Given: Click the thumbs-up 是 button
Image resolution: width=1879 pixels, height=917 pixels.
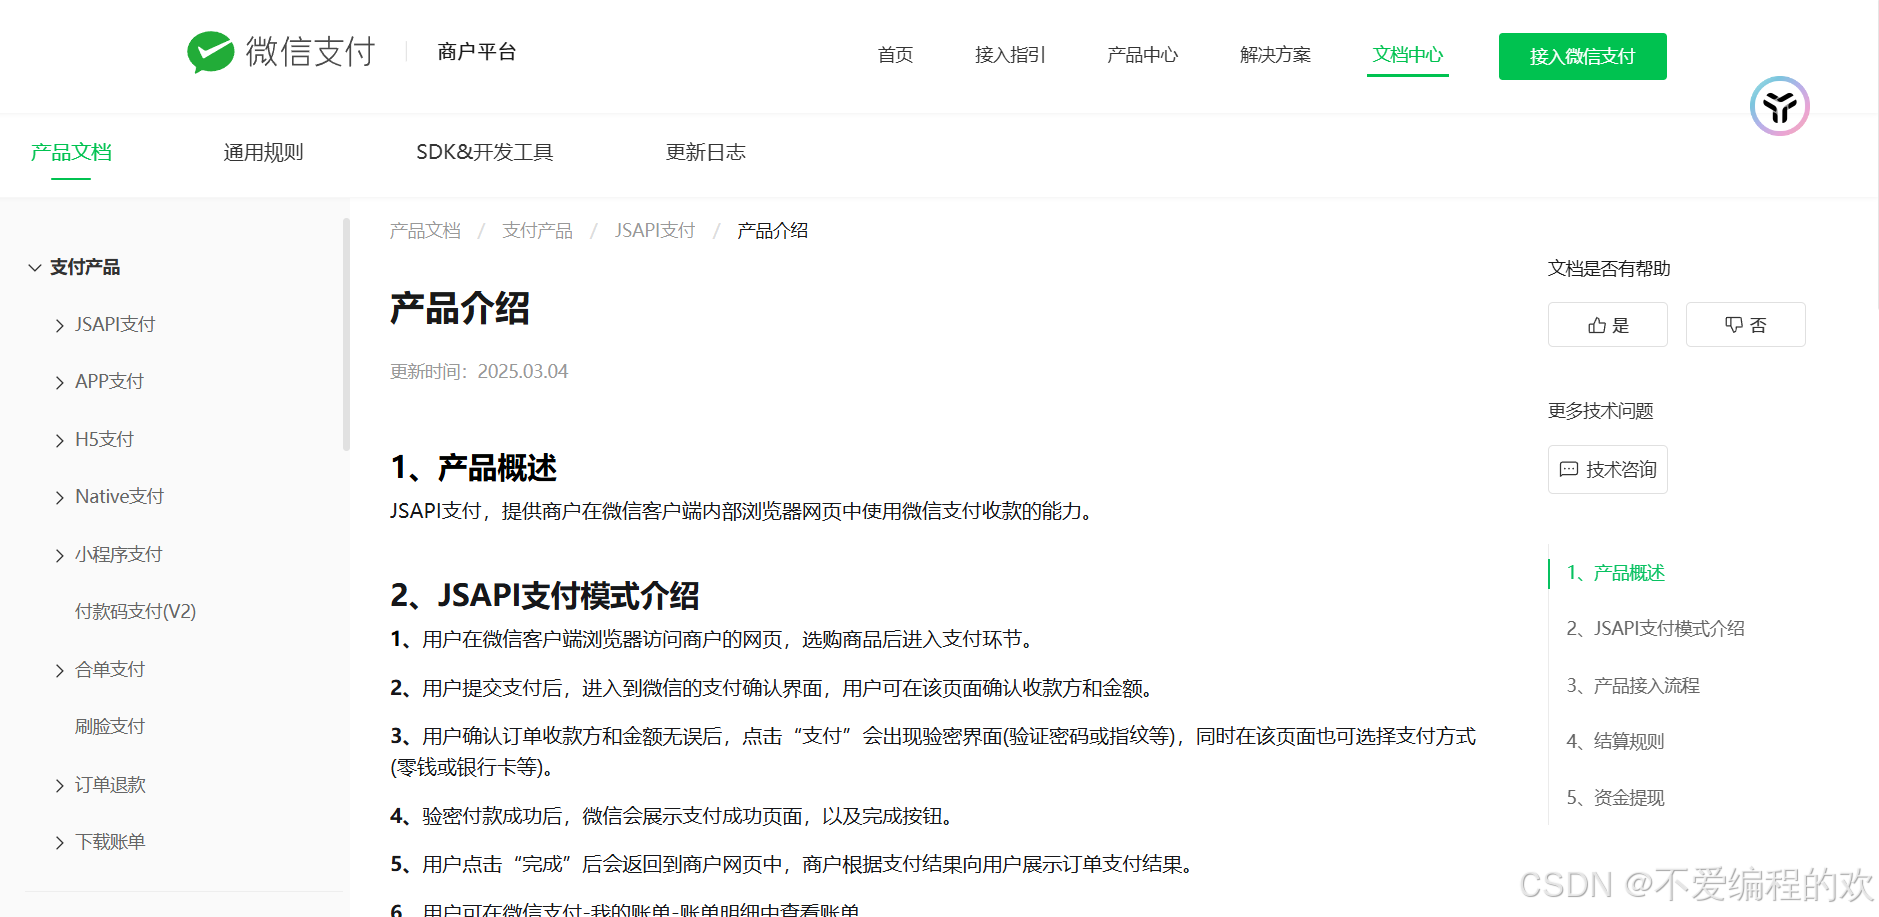Looking at the screenshot, I should tap(1607, 325).
